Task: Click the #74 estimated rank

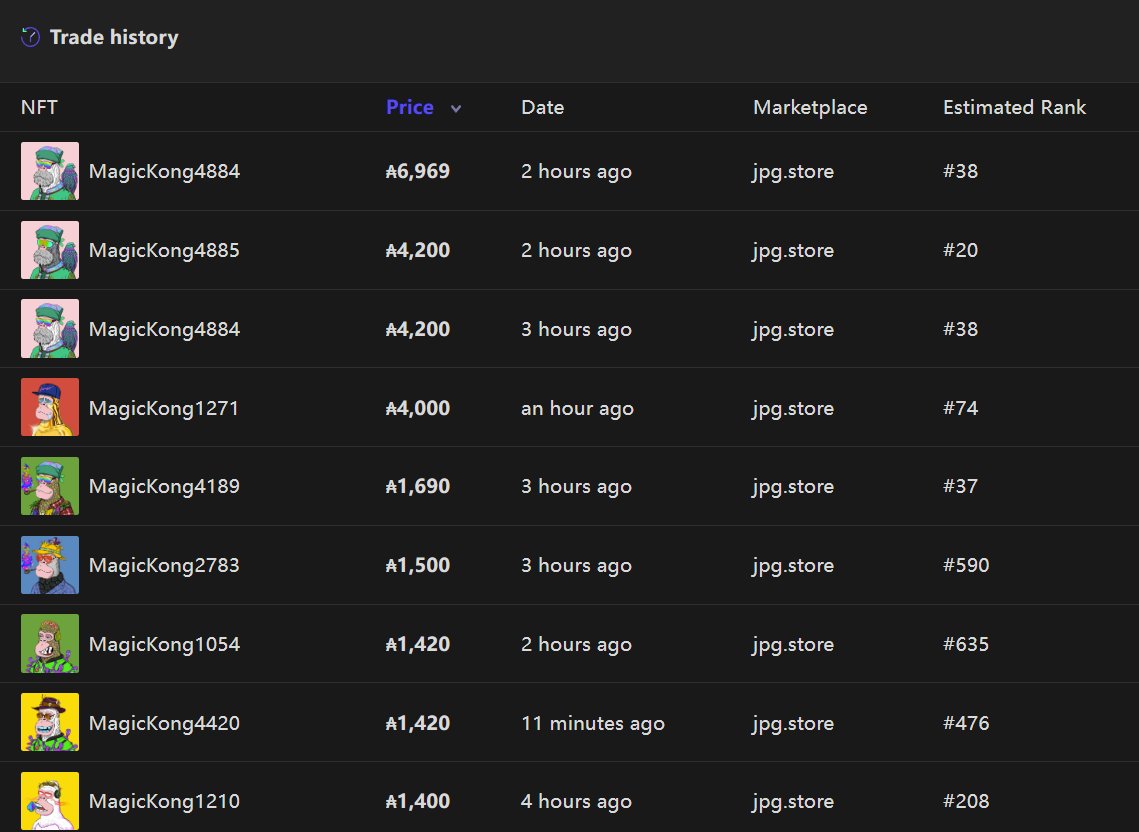Action: coord(960,408)
